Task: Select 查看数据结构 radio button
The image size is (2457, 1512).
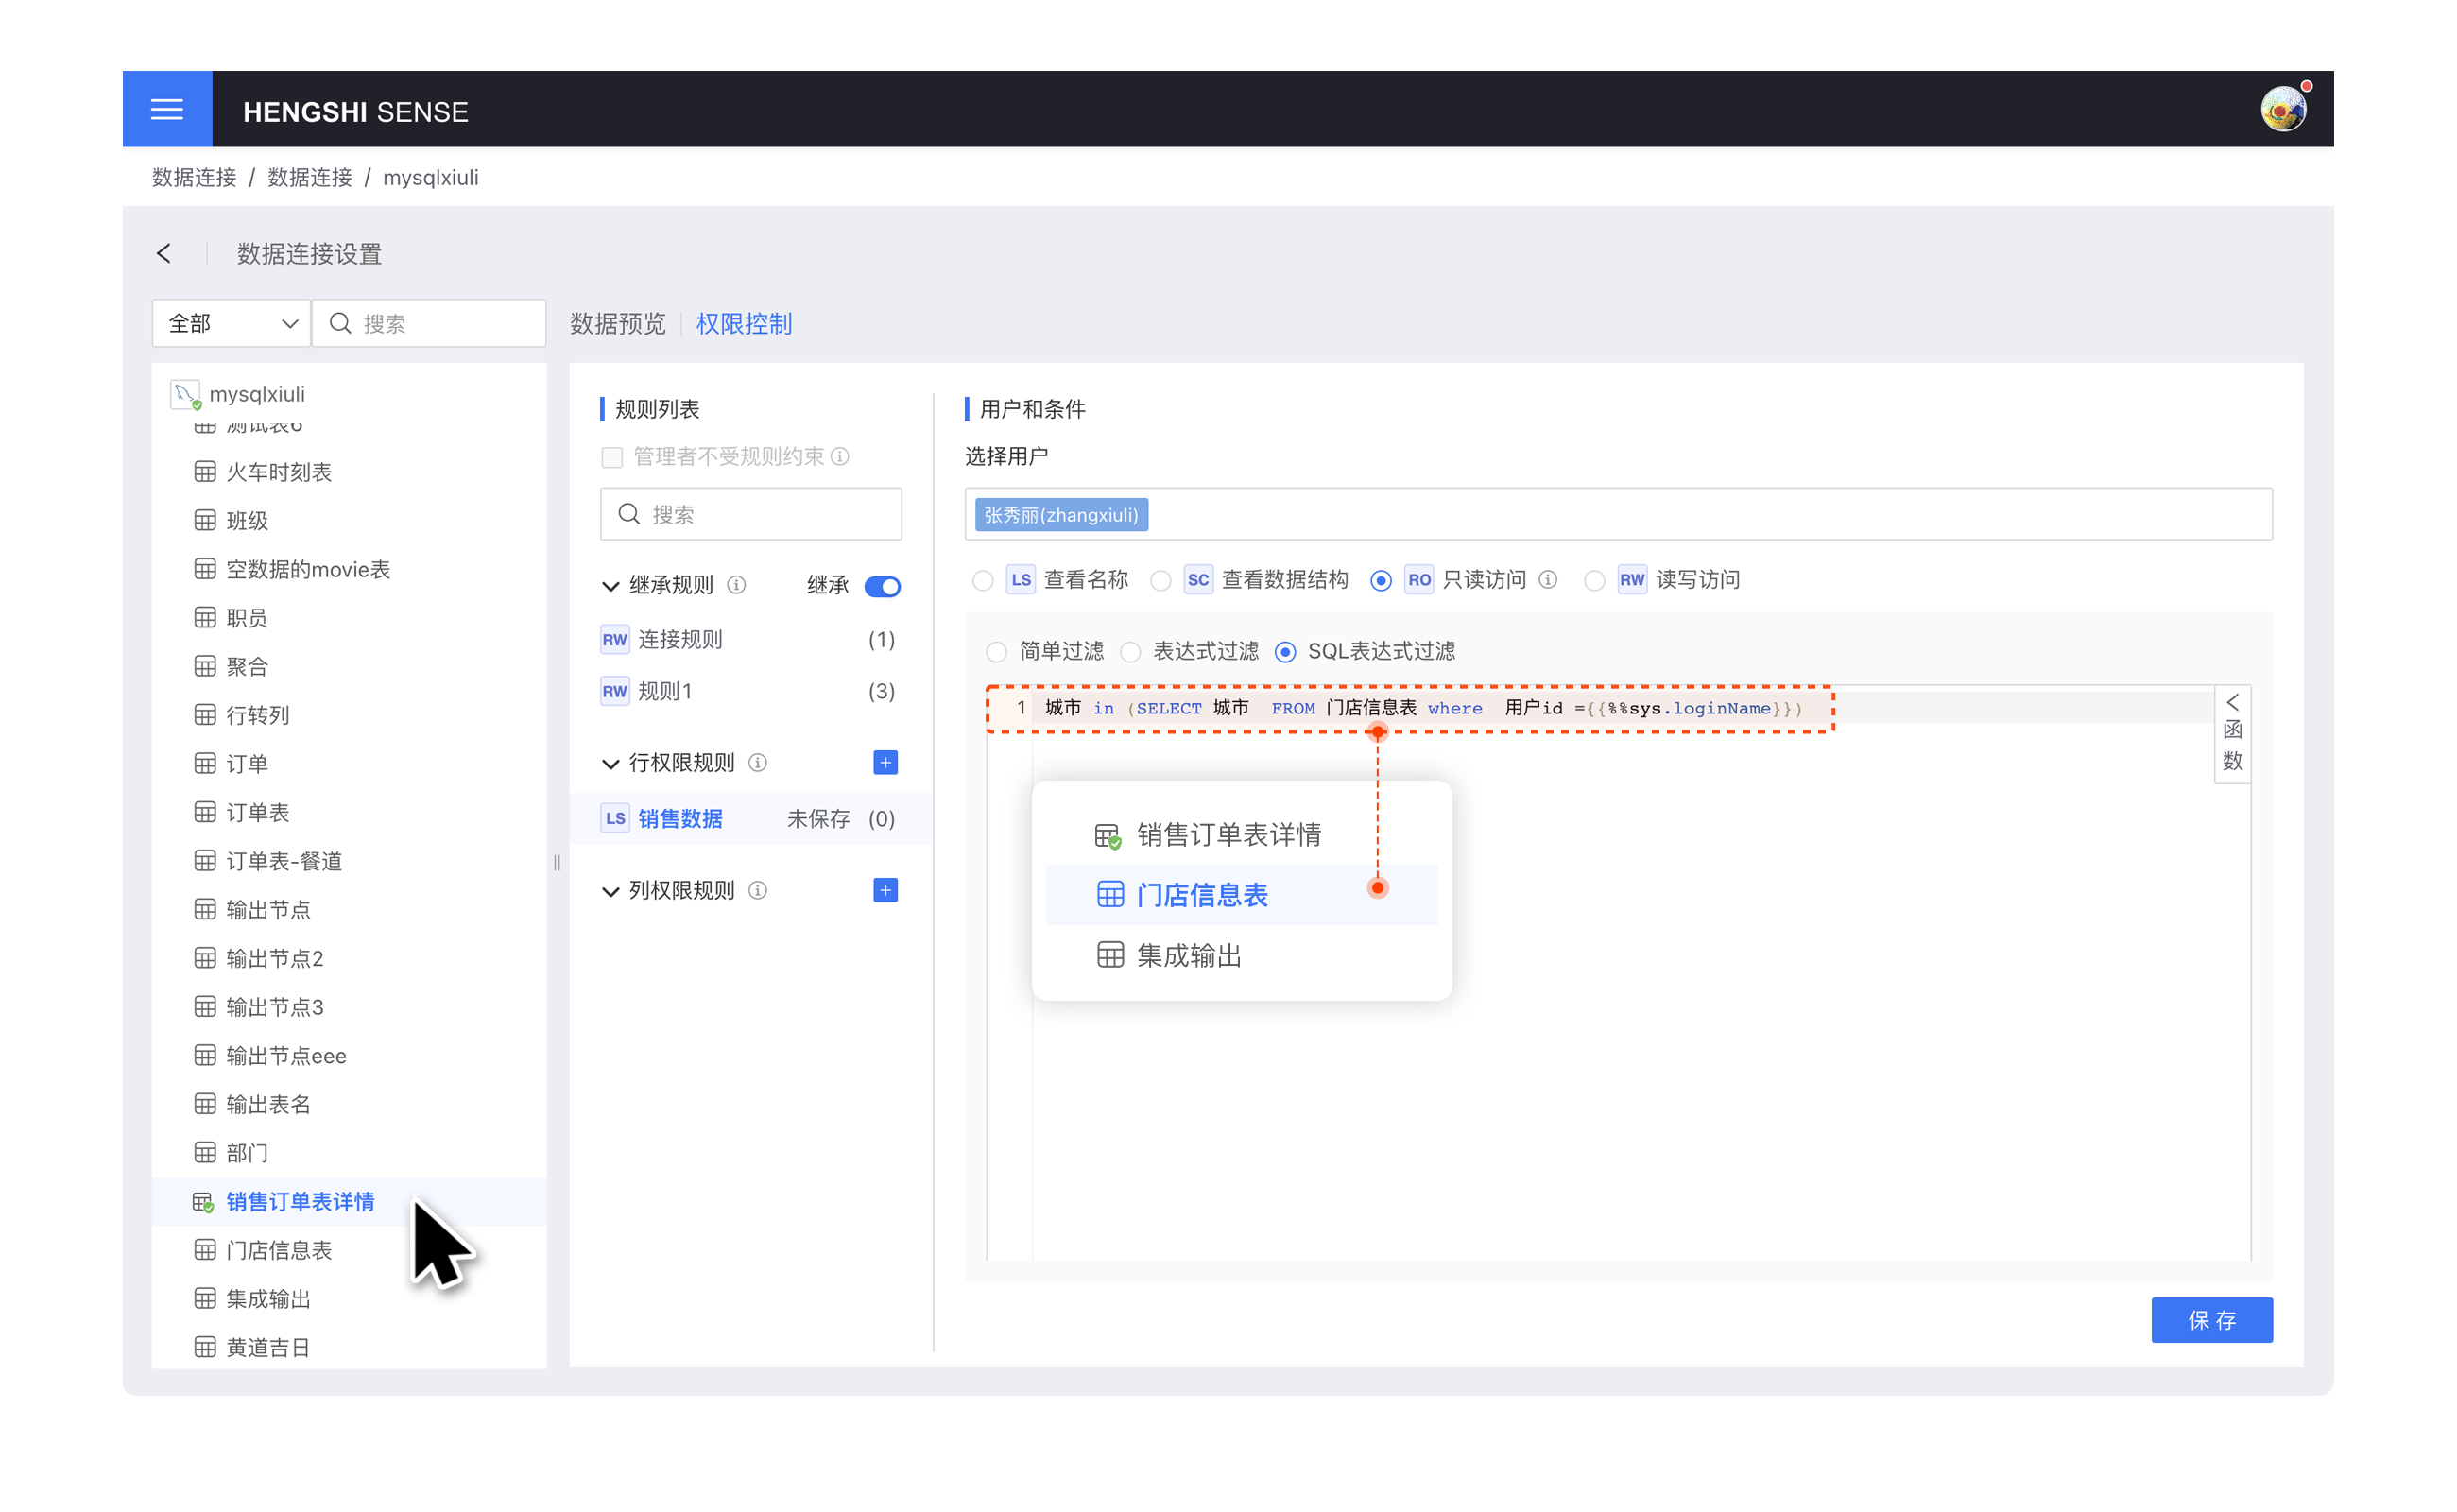Action: [1160, 581]
